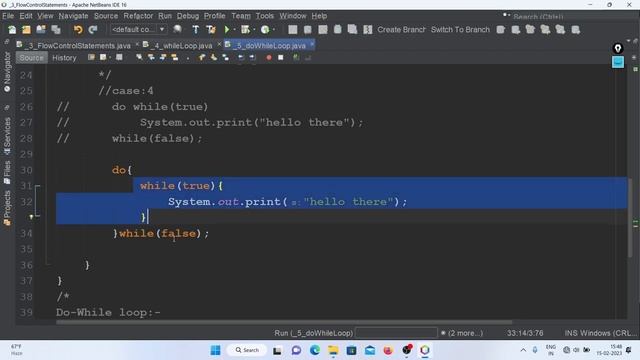Close the _3_FlowControlStatements.java tab
The width and height of the screenshot is (640, 360).
click(x=137, y=44)
